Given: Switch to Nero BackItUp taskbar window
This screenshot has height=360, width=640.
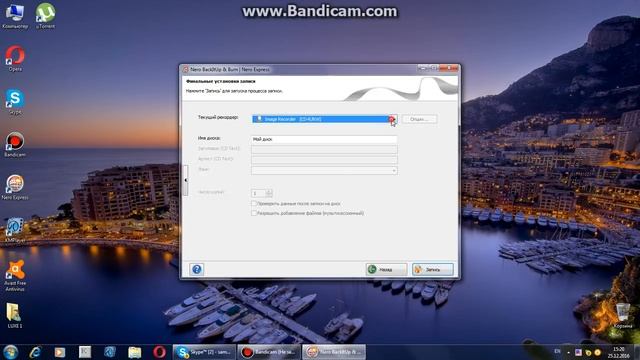Looking at the screenshot, I should point(334,352).
